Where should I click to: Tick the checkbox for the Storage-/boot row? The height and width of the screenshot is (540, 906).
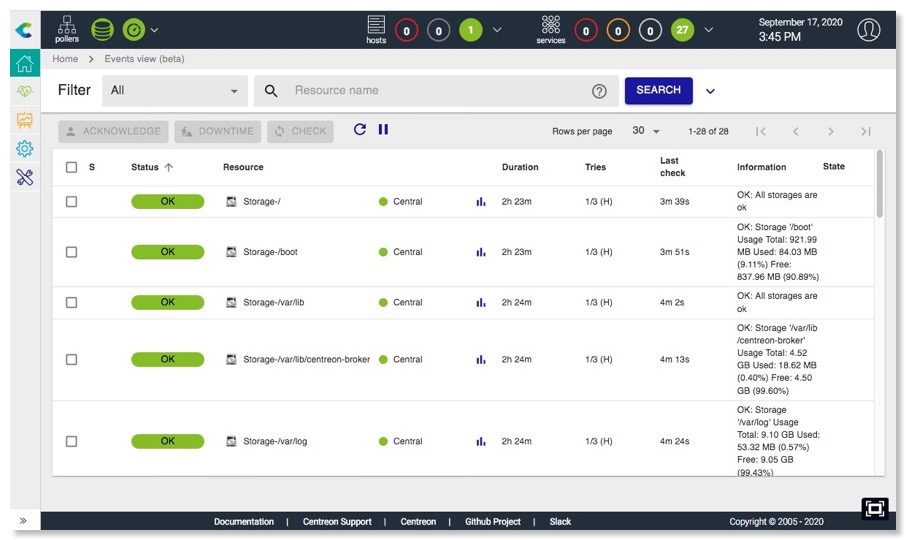click(71, 252)
